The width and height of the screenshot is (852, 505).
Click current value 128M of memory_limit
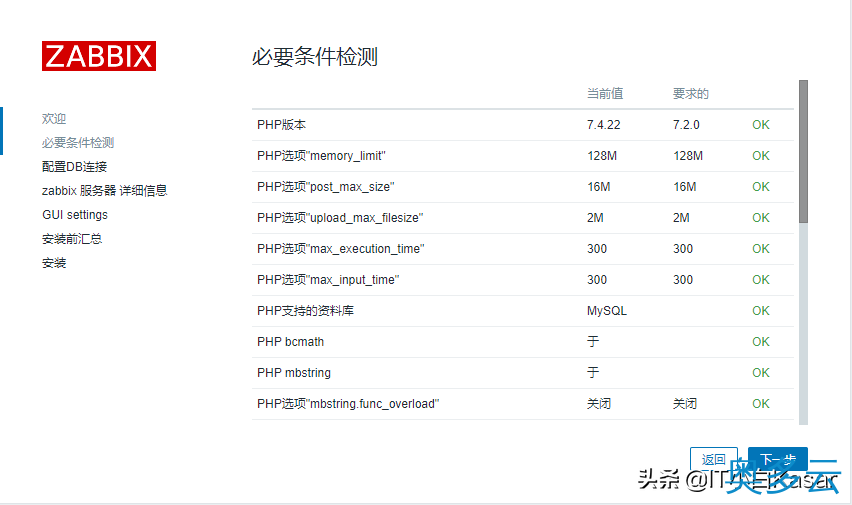pos(602,155)
